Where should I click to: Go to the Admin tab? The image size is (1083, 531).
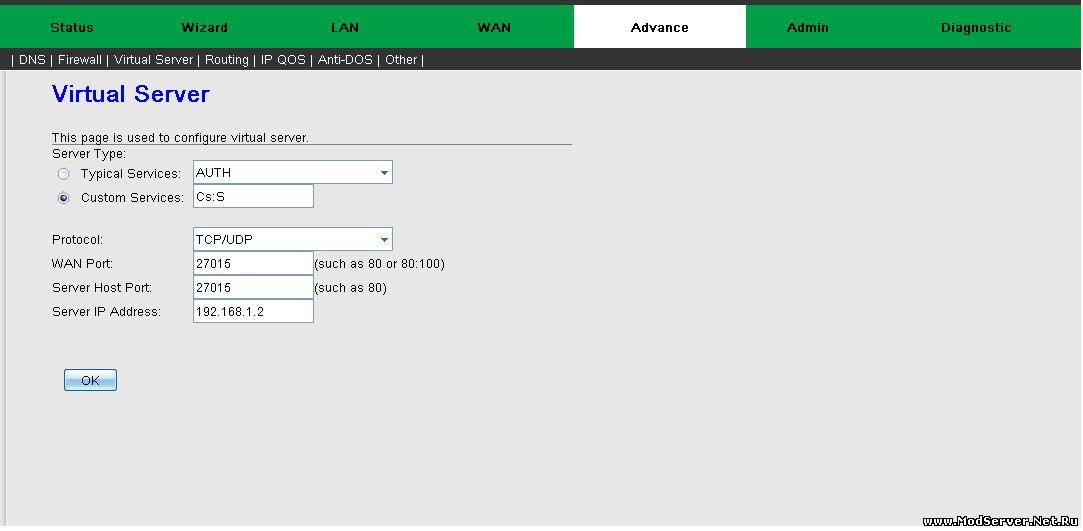[807, 28]
